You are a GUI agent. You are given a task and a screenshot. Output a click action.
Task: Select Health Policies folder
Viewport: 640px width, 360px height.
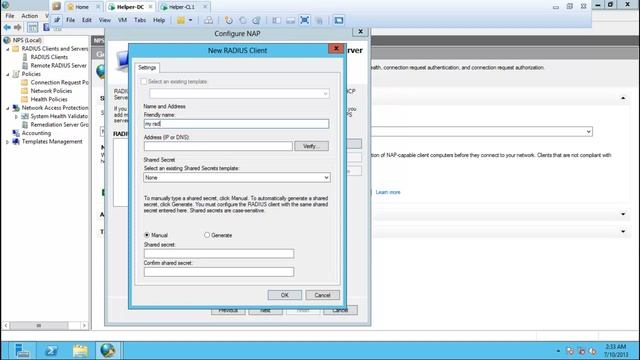[49, 99]
